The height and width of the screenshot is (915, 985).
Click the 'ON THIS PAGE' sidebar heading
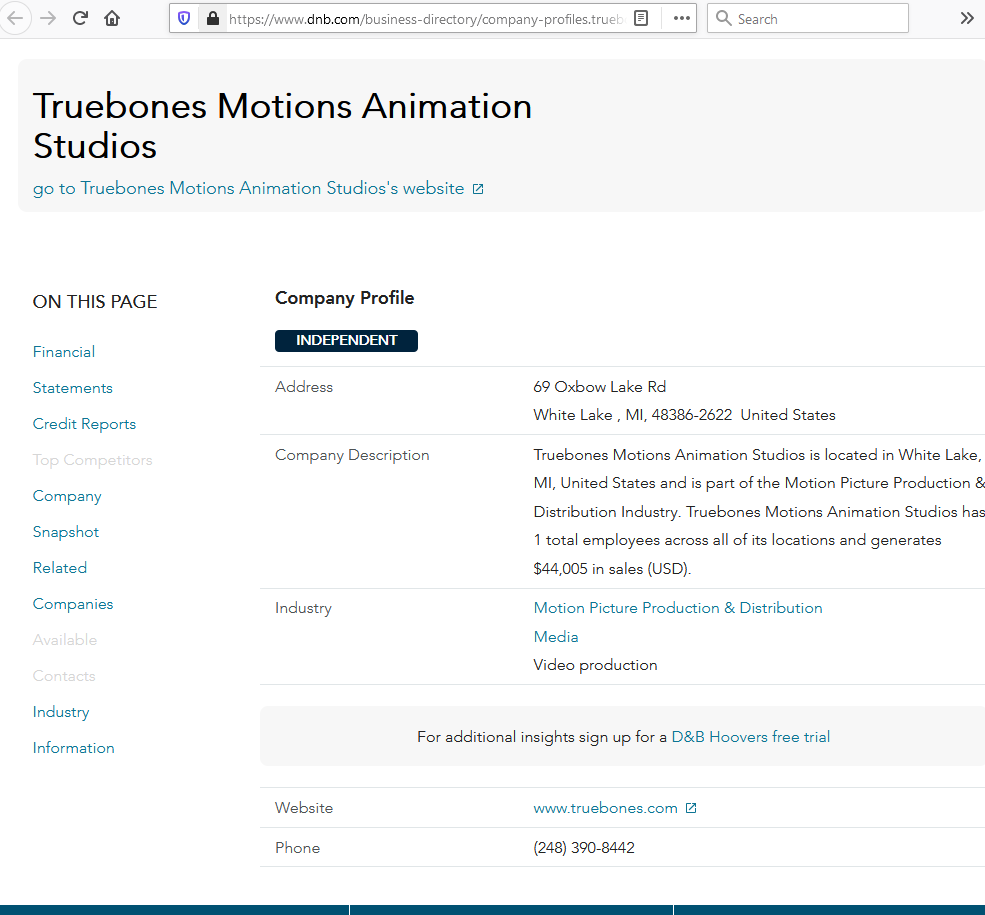click(x=95, y=302)
